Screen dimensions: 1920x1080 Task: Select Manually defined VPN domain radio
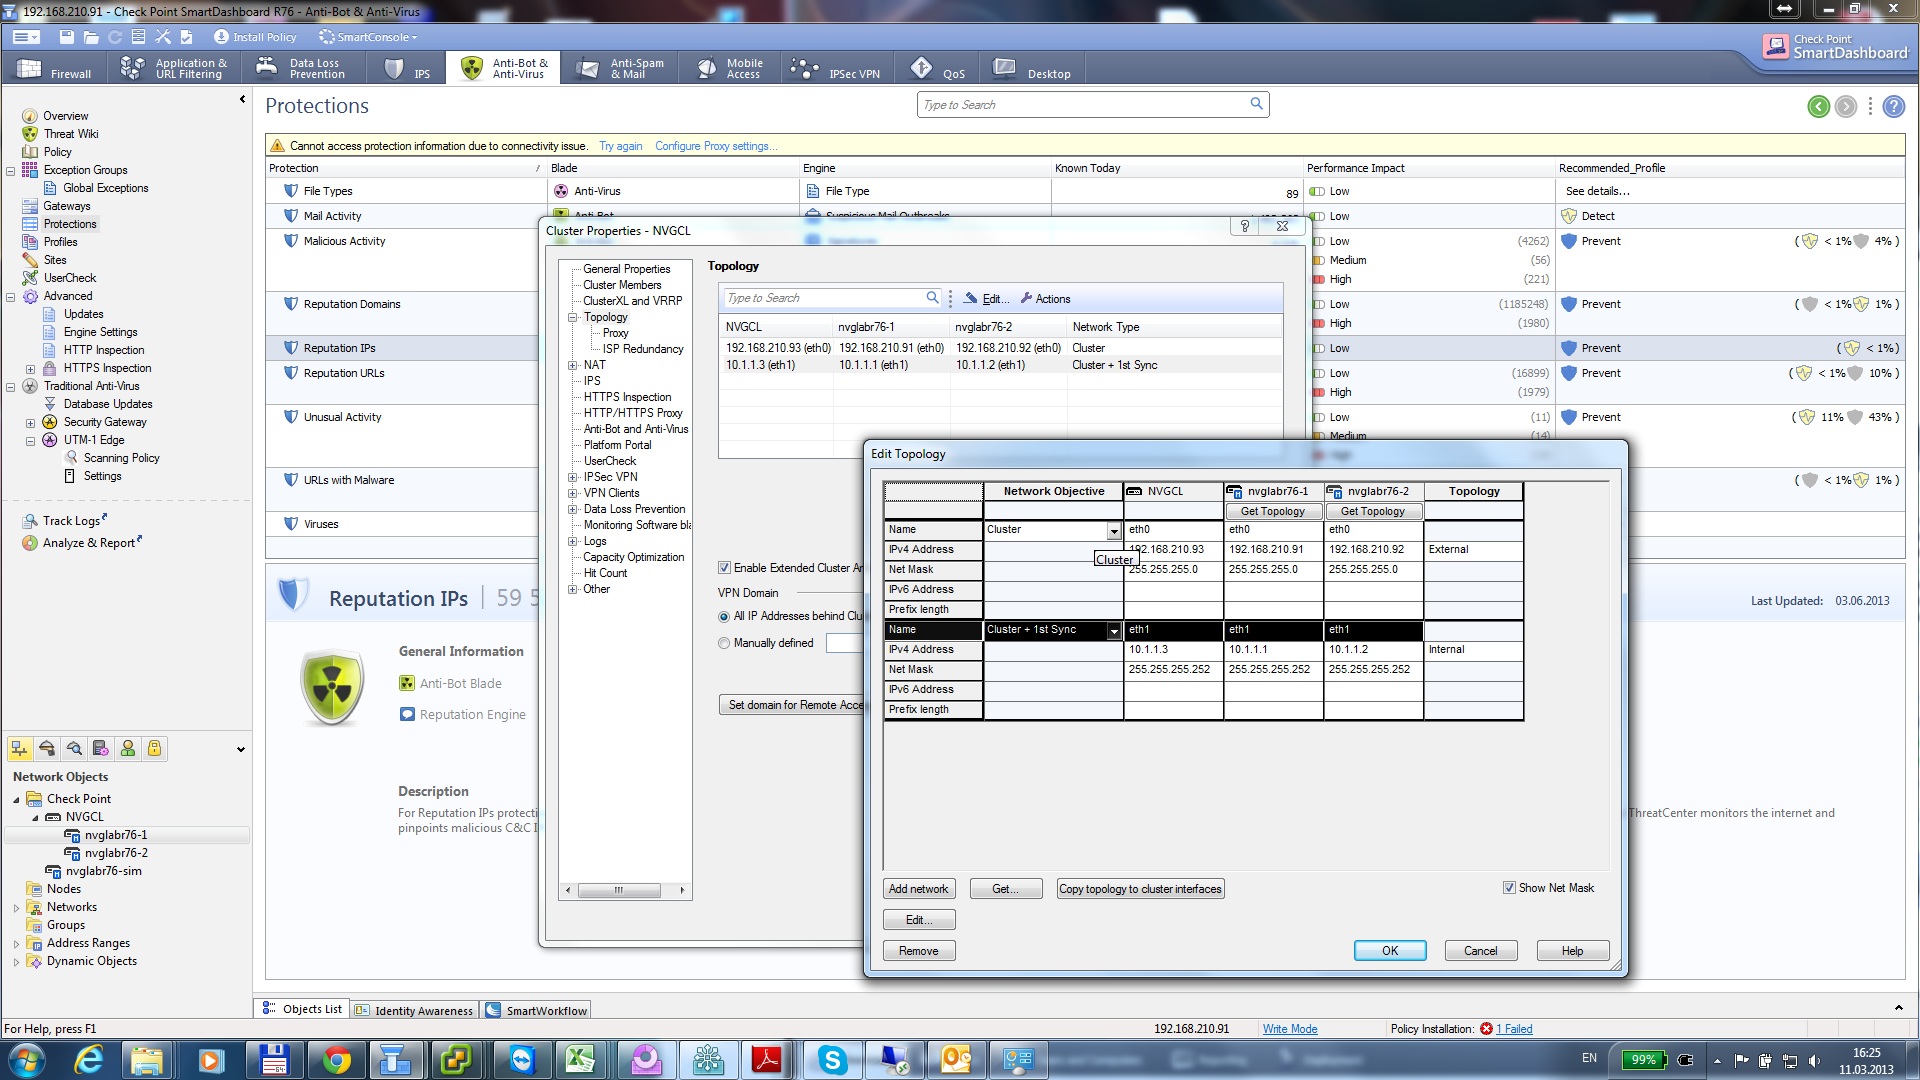click(724, 644)
